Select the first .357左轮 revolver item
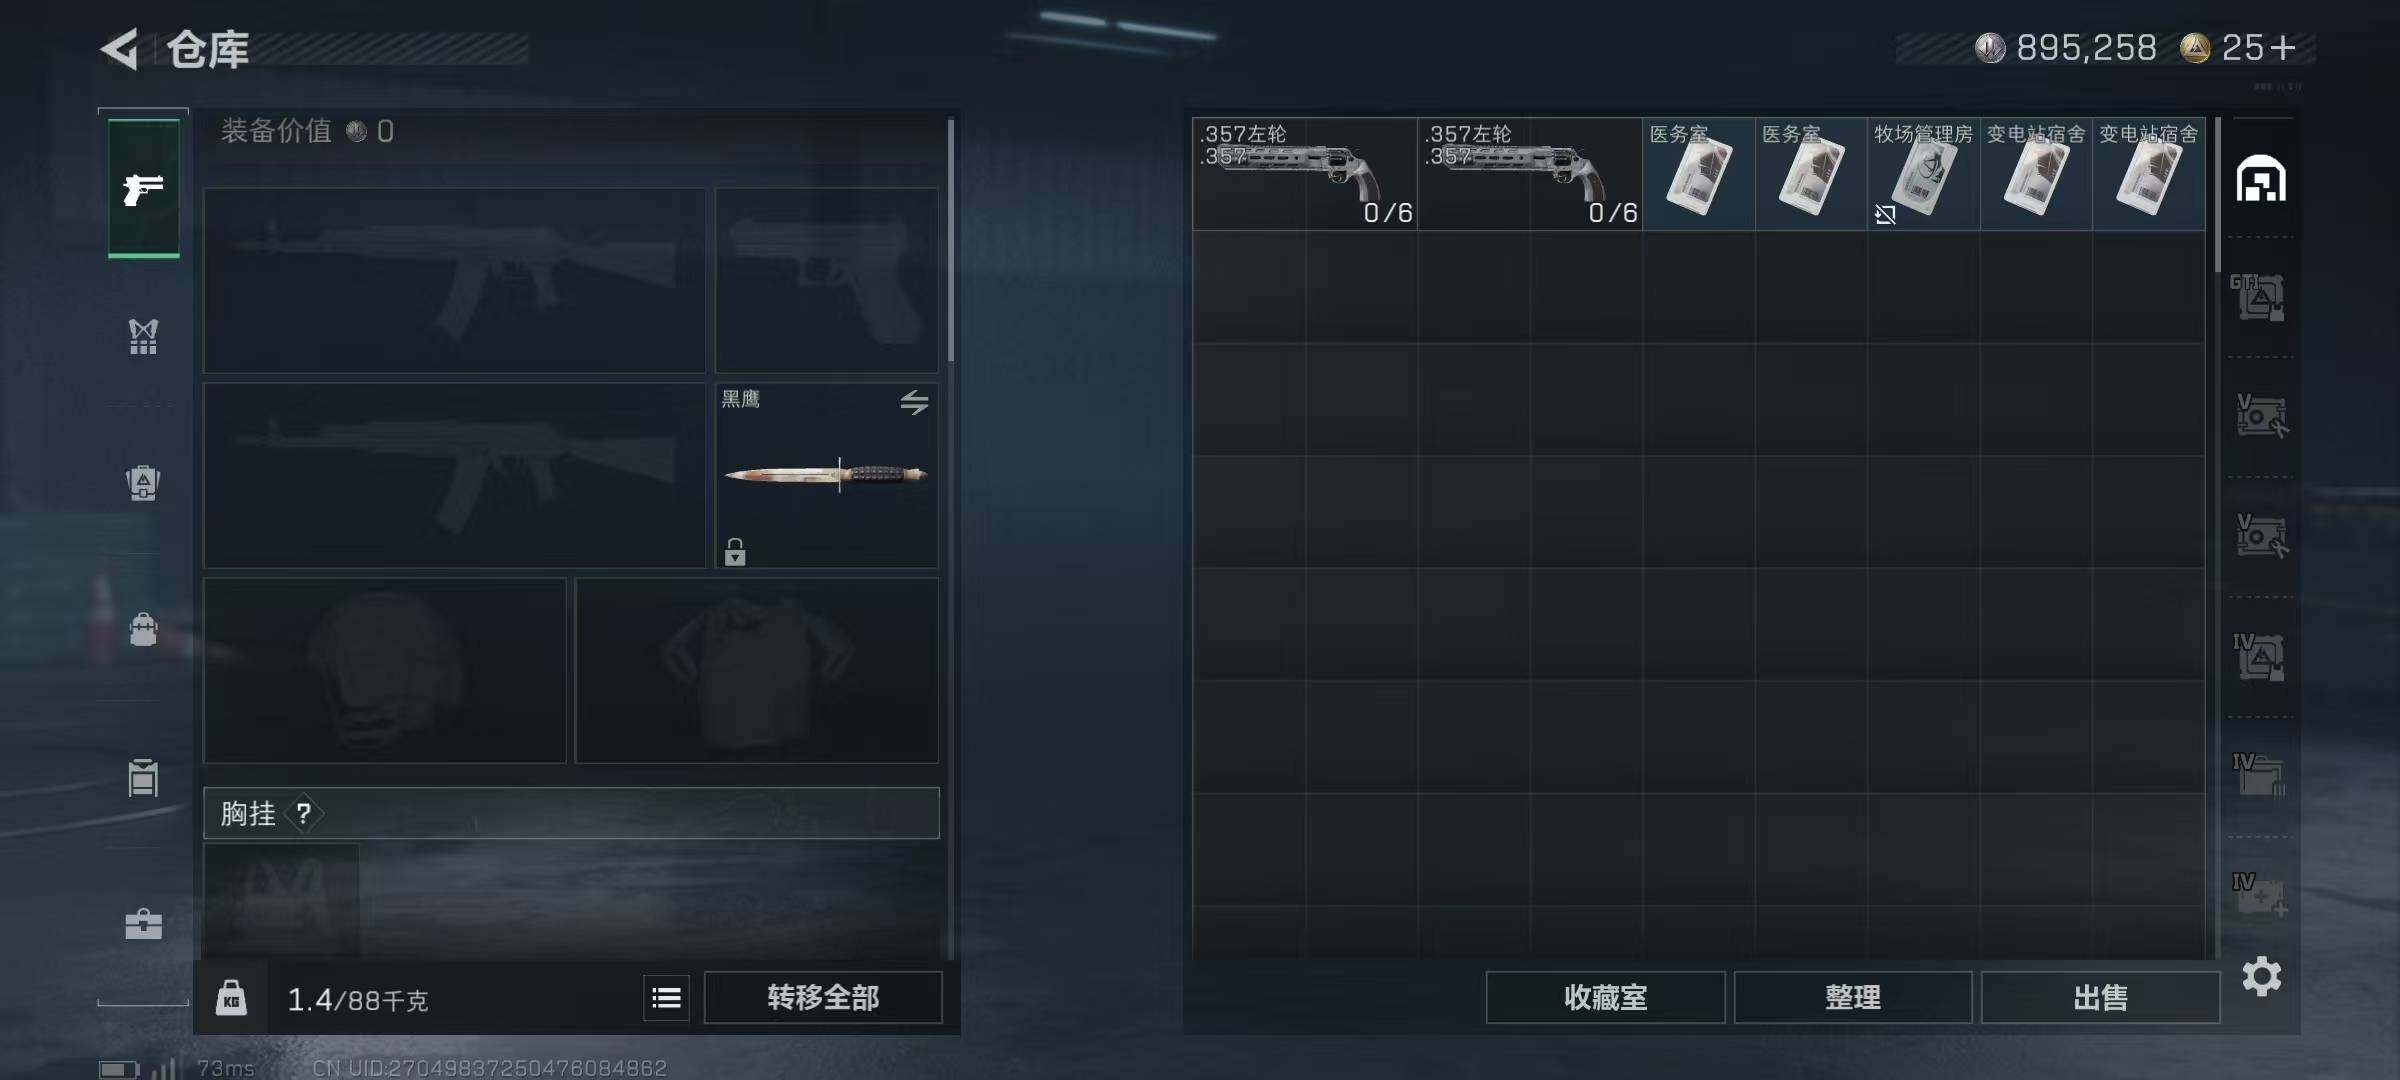The width and height of the screenshot is (2400, 1080). 1305,174
